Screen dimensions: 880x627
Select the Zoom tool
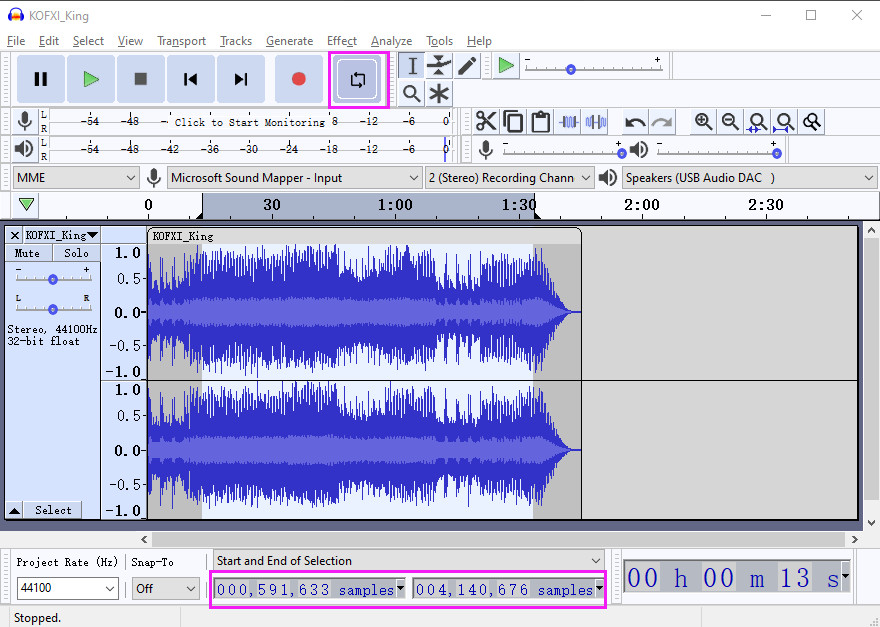(x=411, y=93)
